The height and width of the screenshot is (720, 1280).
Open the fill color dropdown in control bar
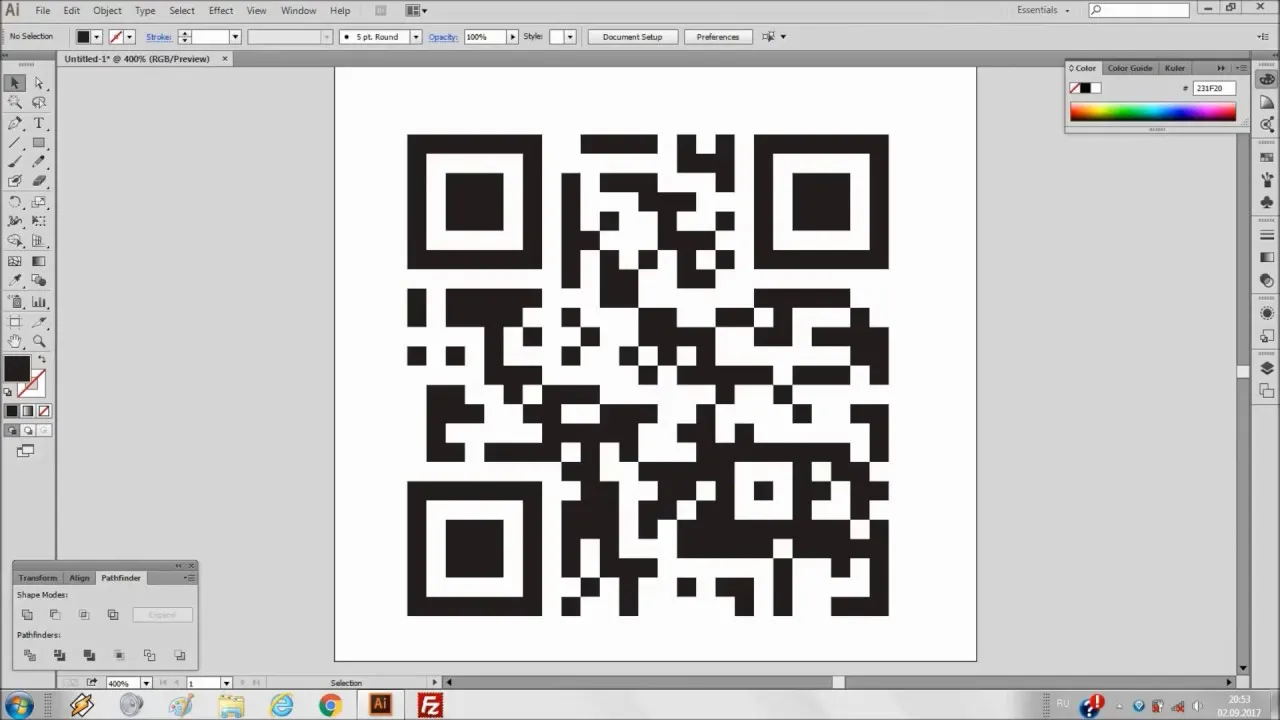click(x=96, y=37)
